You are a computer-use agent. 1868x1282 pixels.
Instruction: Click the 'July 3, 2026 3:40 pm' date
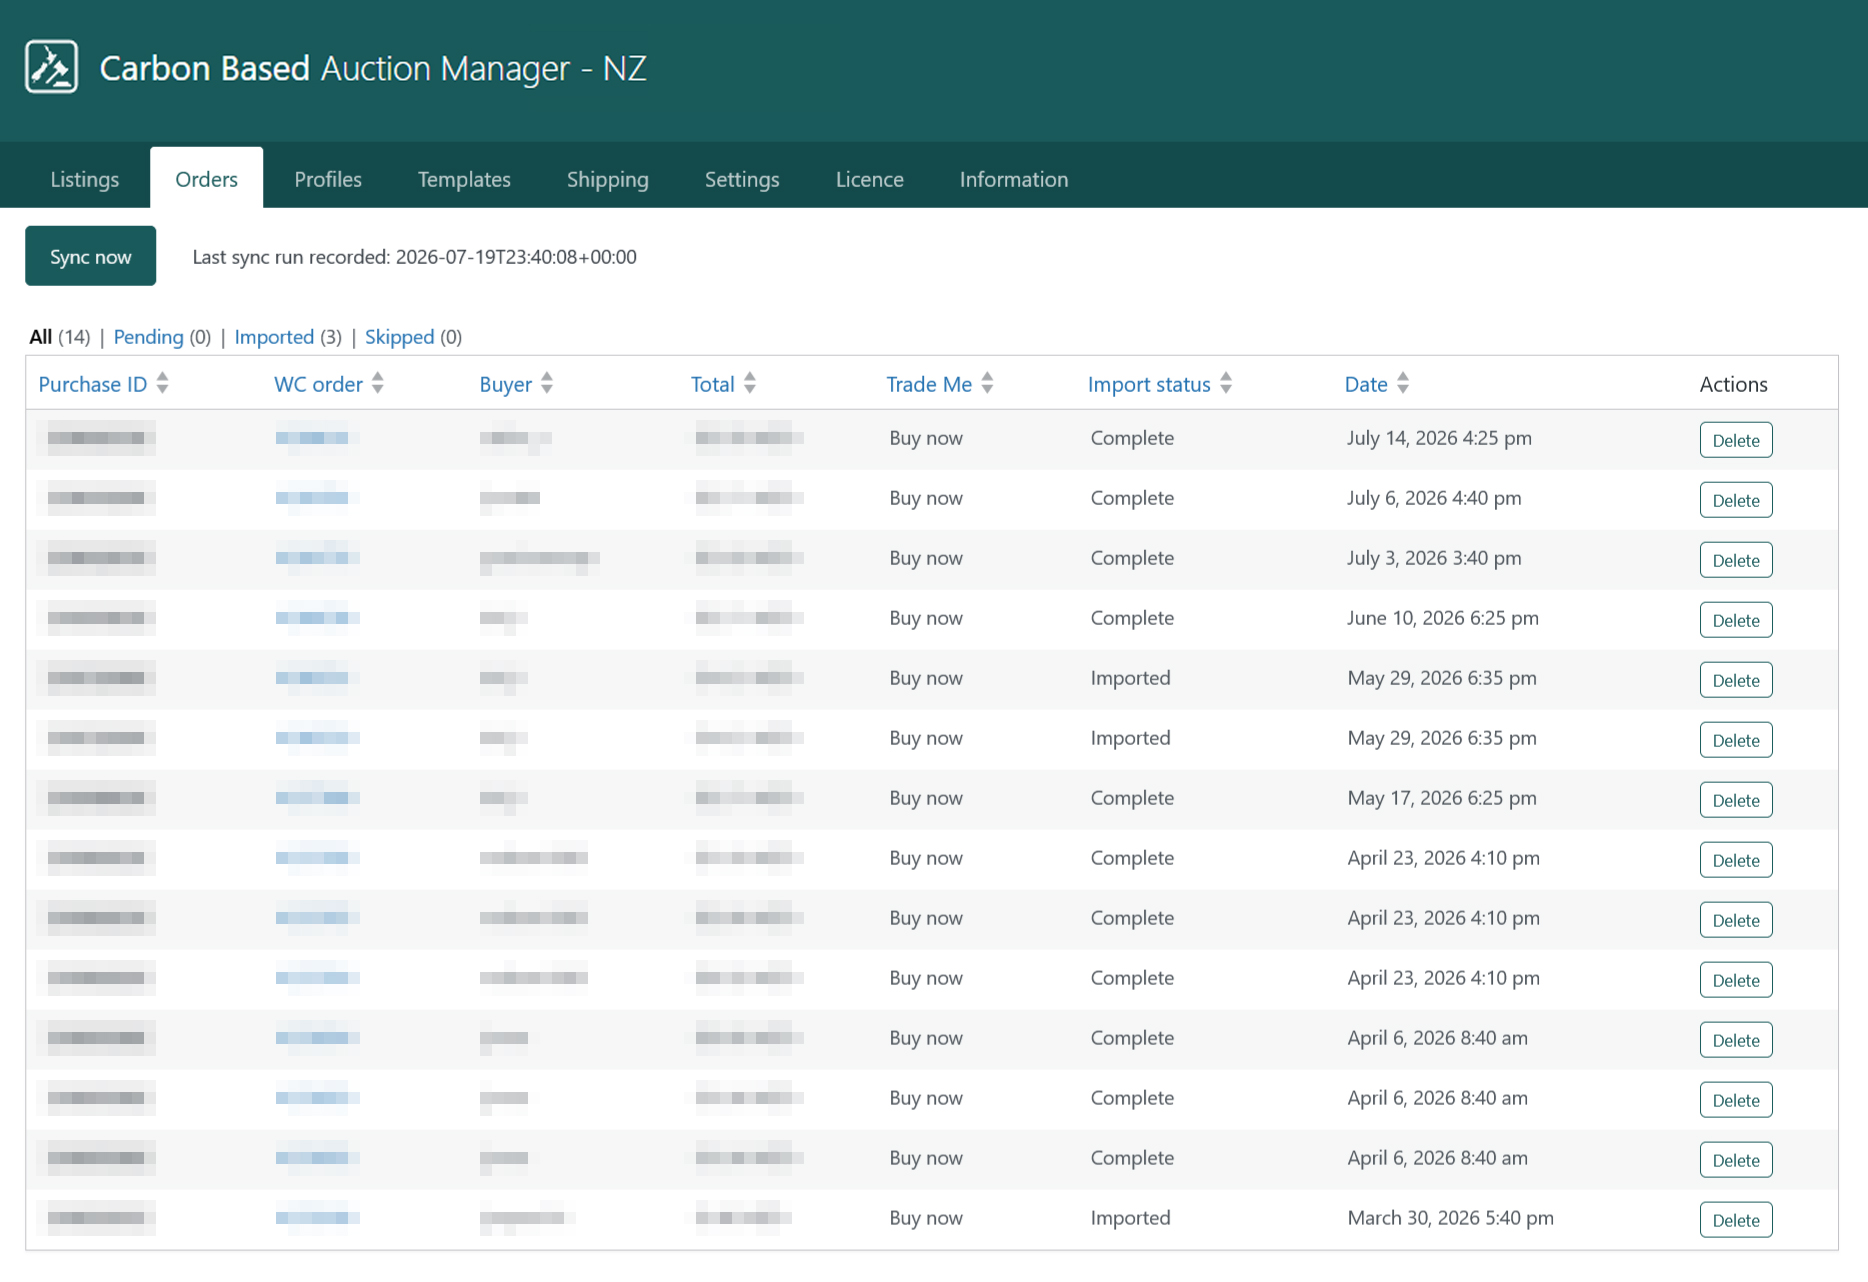coord(1434,558)
